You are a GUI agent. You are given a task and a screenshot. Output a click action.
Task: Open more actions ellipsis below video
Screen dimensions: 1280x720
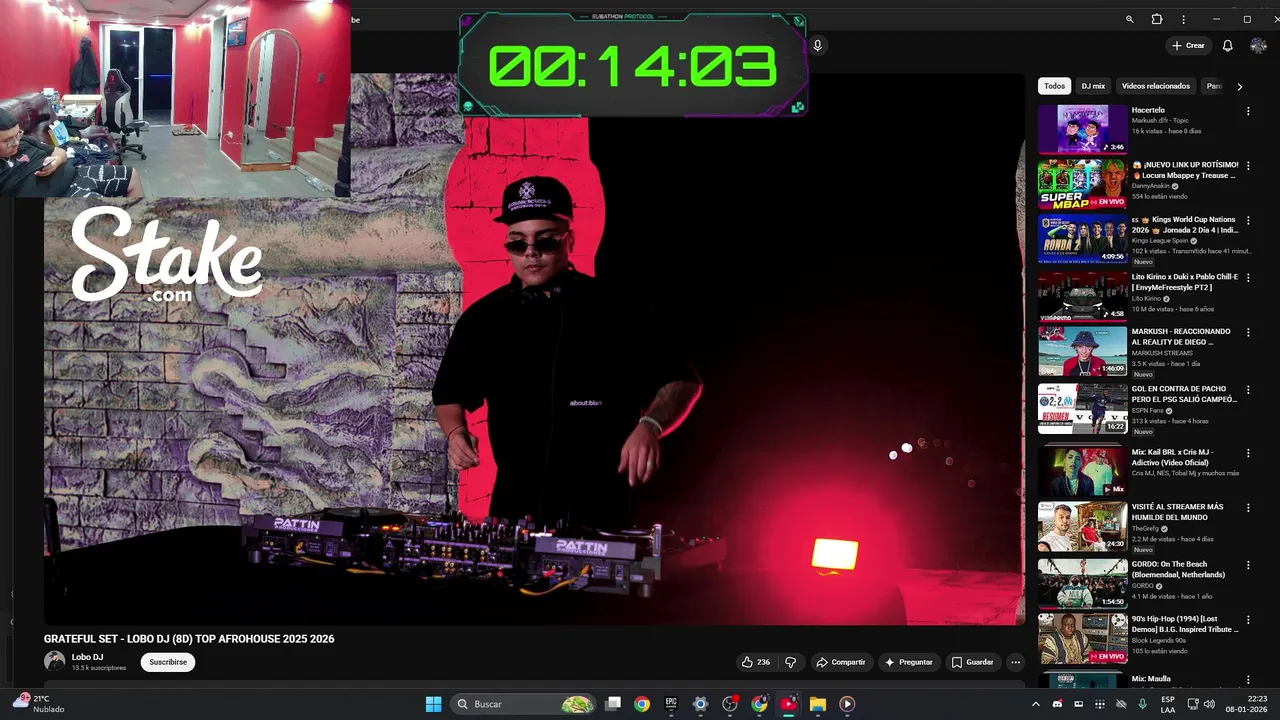coord(1015,662)
